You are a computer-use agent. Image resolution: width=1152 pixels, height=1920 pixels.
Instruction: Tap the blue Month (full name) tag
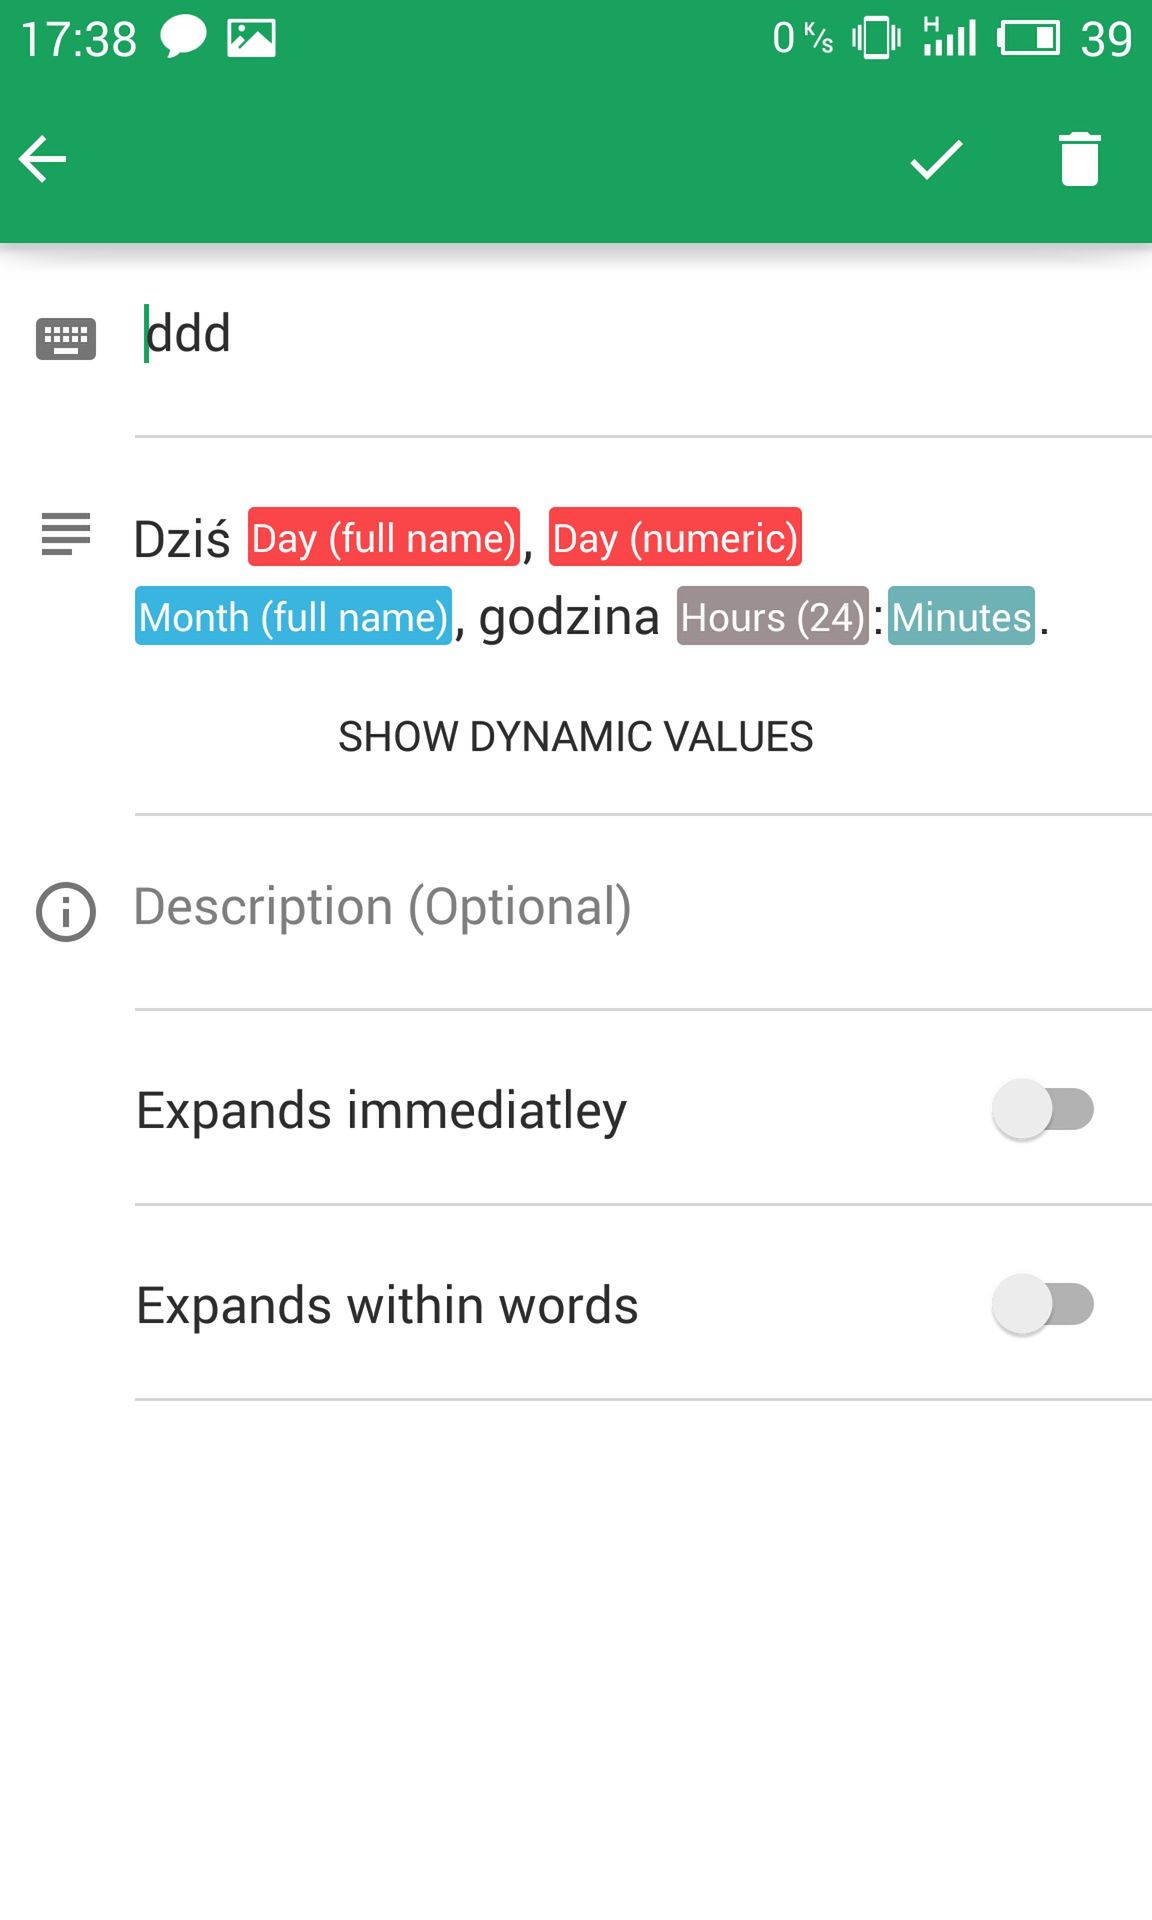pos(294,616)
